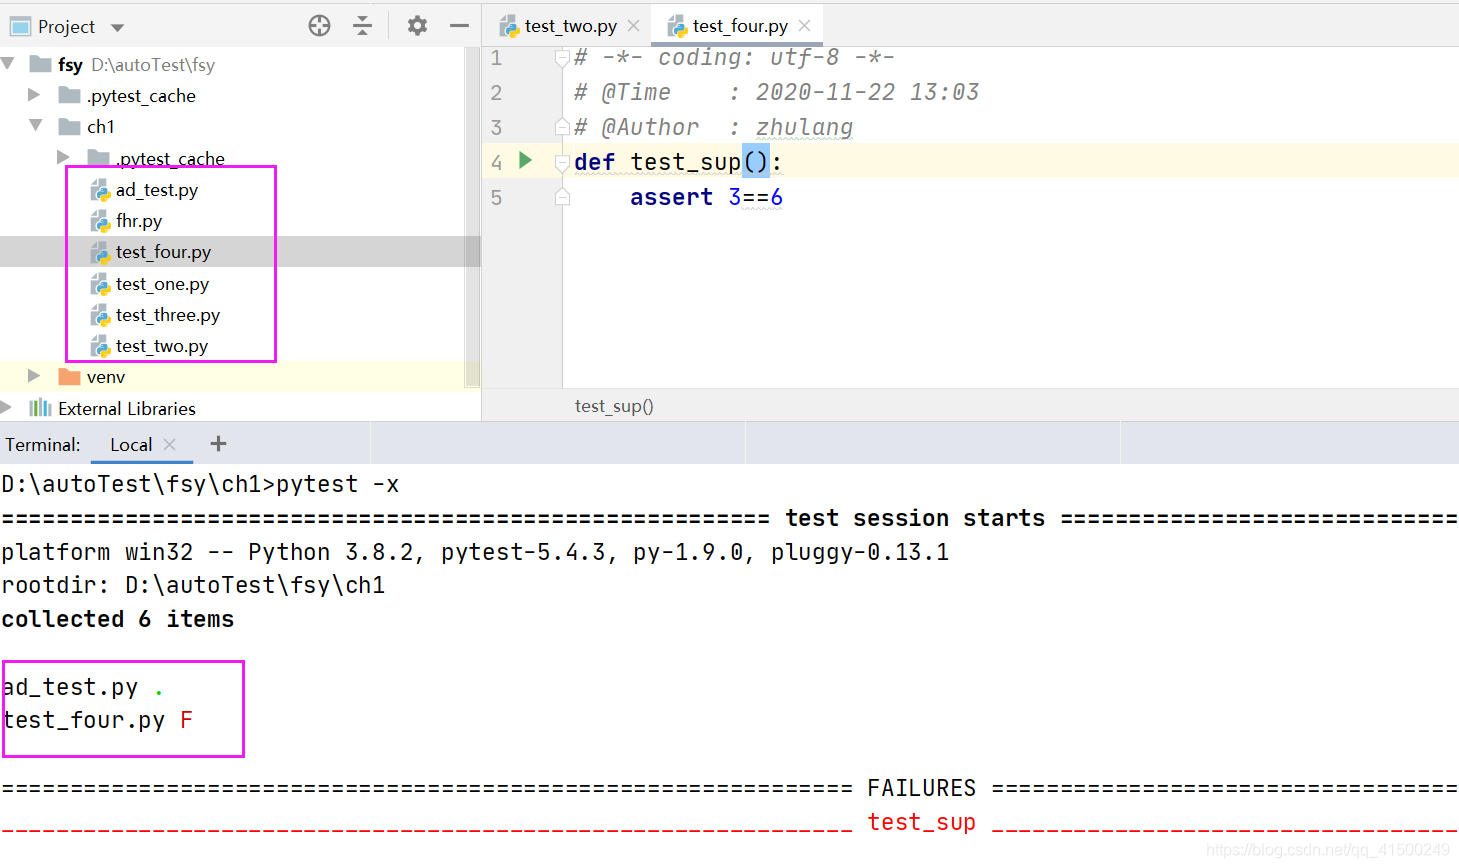Collapse the fsy root folder
The width and height of the screenshot is (1459, 868).
pyautogui.click(x=9, y=64)
